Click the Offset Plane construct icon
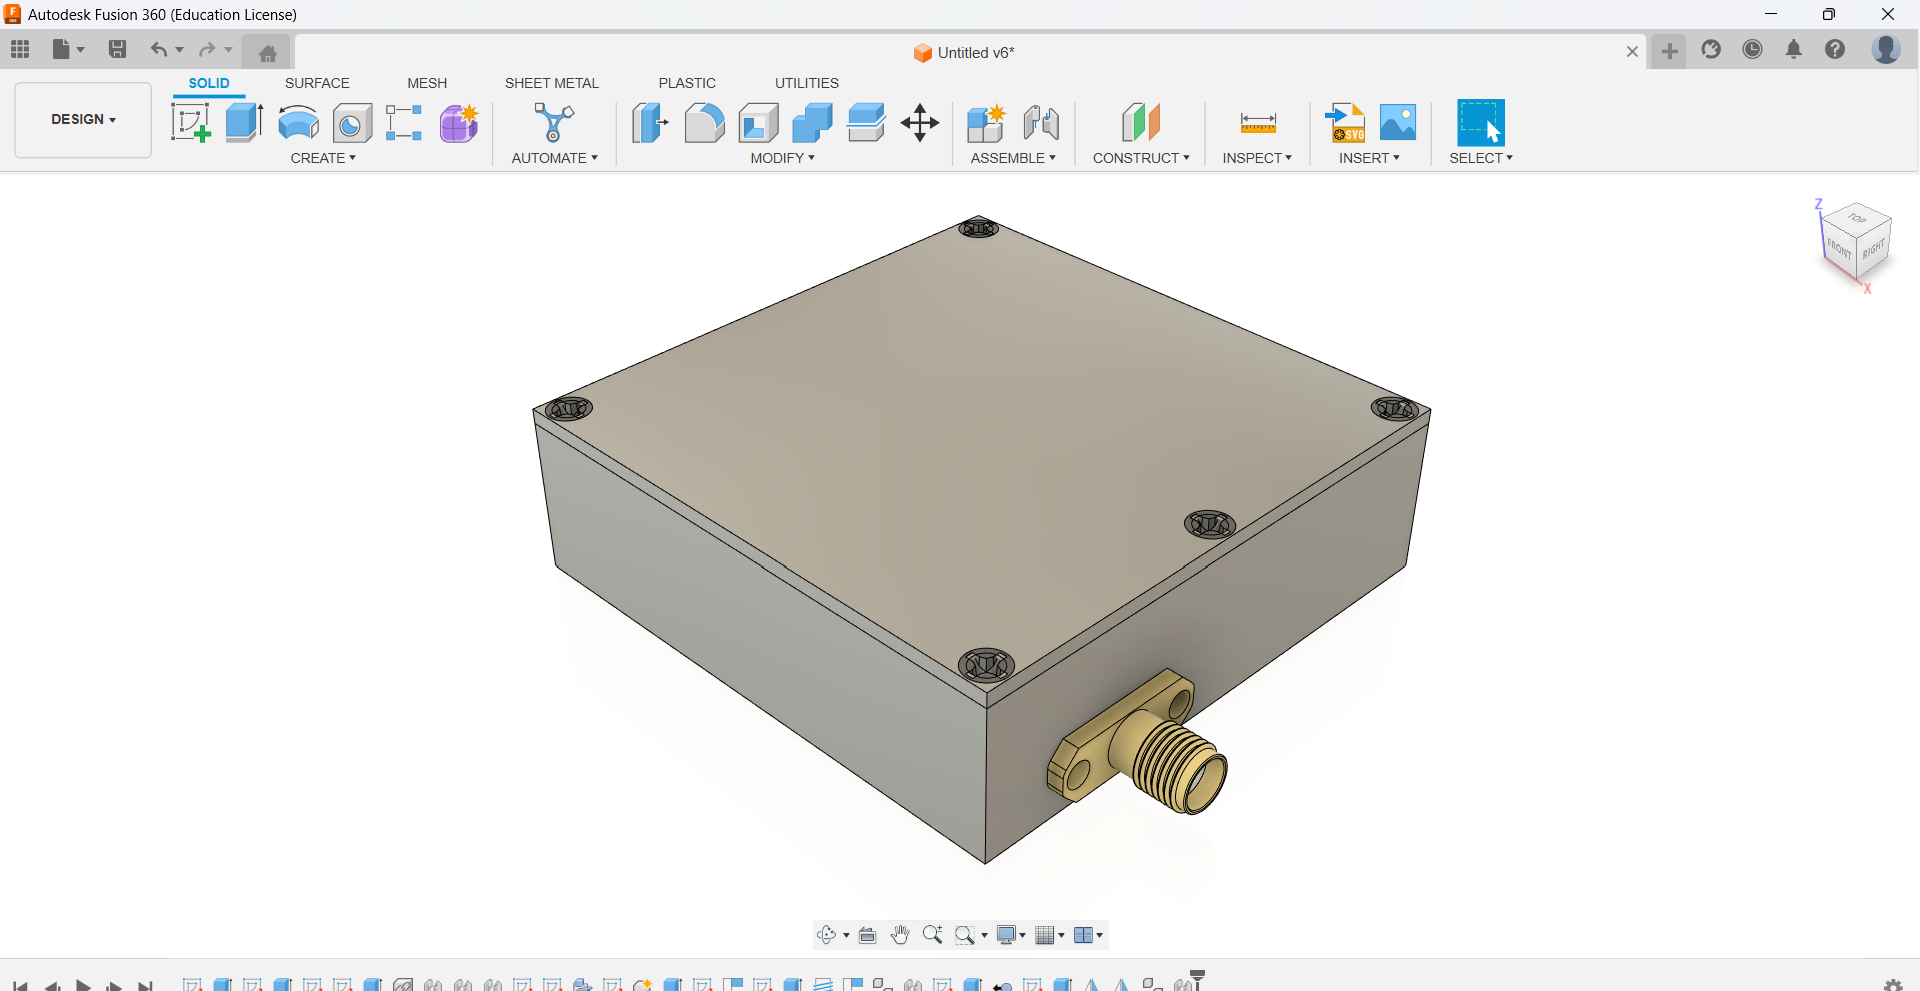Screen dimensions: 1920x991 click(1141, 123)
